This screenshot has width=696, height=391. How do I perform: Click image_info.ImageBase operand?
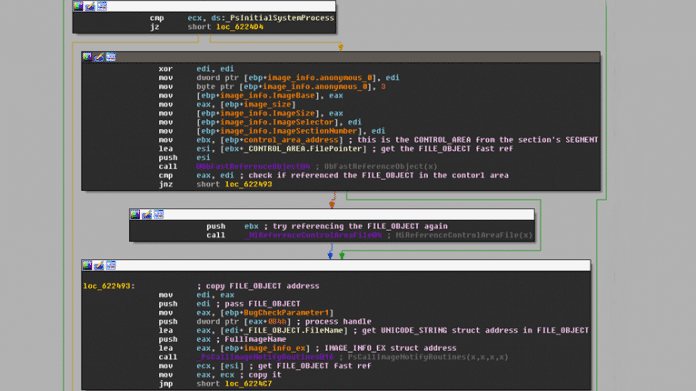(268, 95)
